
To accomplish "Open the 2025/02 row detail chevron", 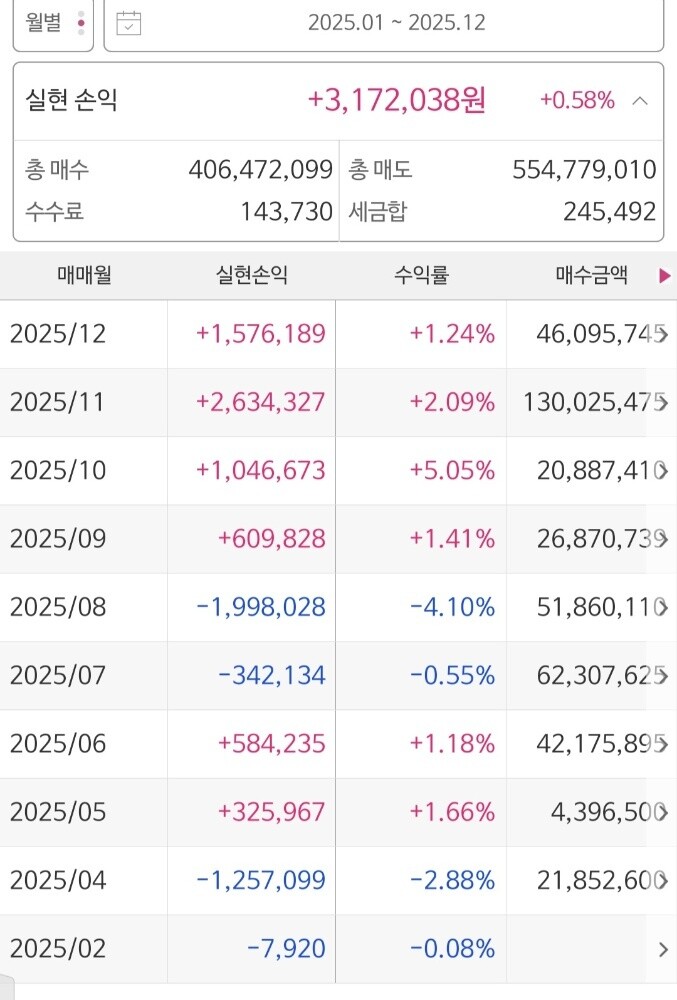I will pos(664,949).
